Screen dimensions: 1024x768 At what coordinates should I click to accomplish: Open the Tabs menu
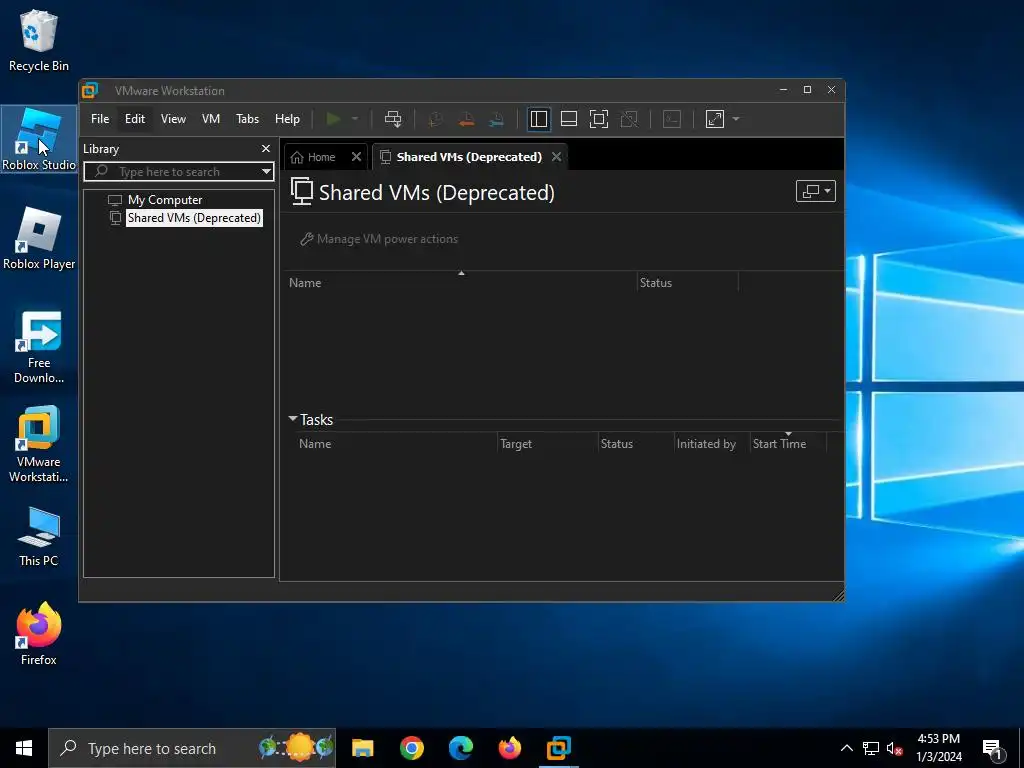[248, 119]
